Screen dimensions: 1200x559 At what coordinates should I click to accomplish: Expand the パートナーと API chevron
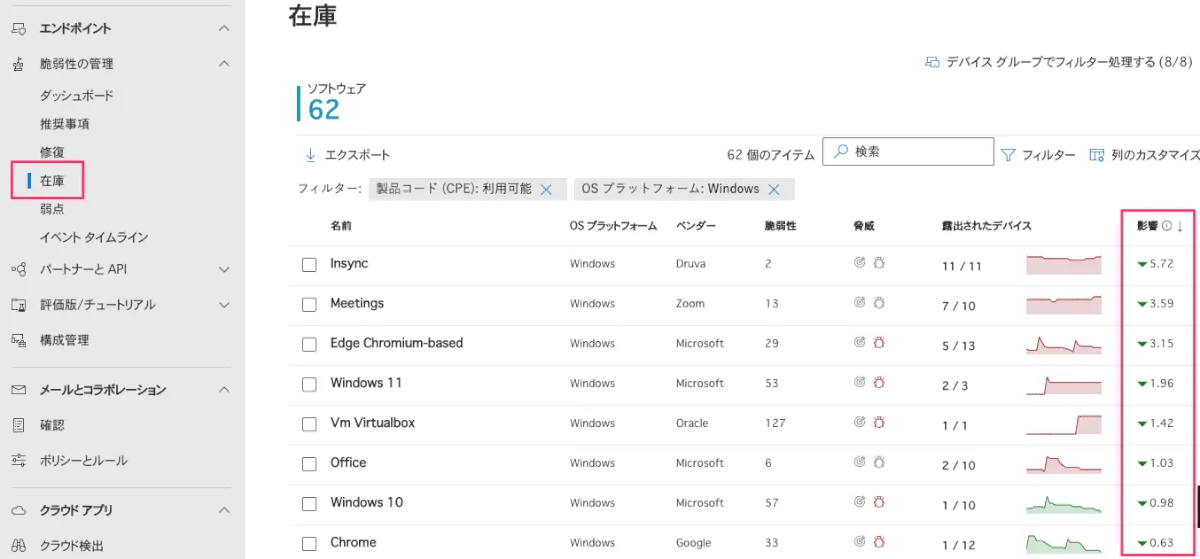[x=224, y=270]
